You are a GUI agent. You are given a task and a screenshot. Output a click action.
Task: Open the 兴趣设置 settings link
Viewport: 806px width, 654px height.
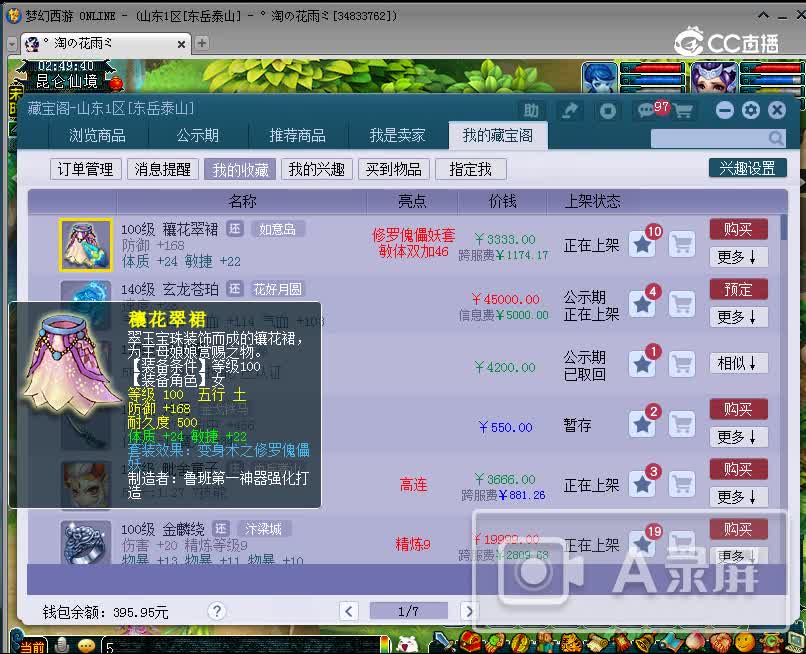tap(747, 169)
